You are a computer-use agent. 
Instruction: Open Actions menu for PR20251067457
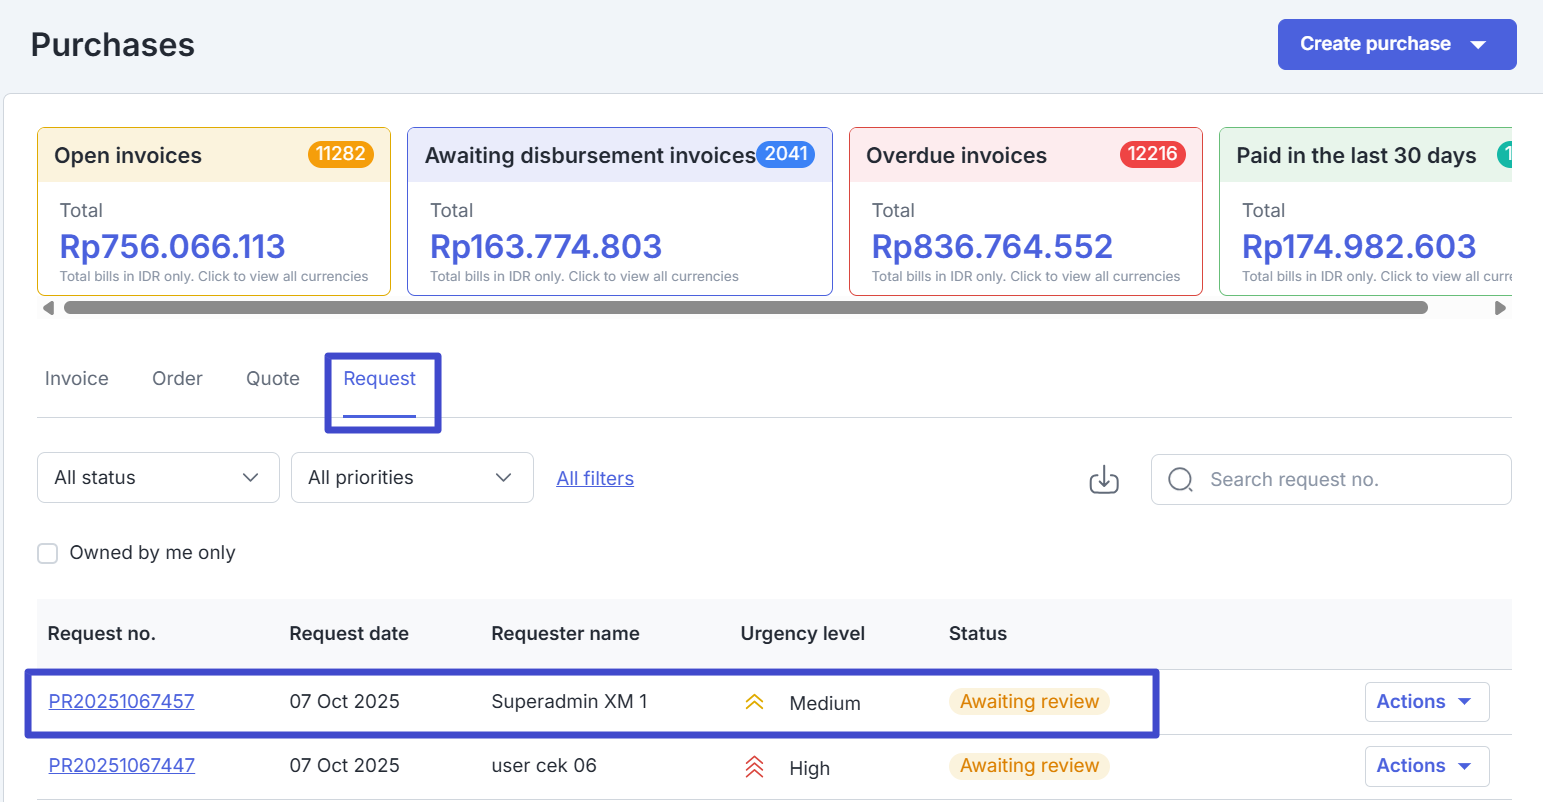pos(1426,702)
